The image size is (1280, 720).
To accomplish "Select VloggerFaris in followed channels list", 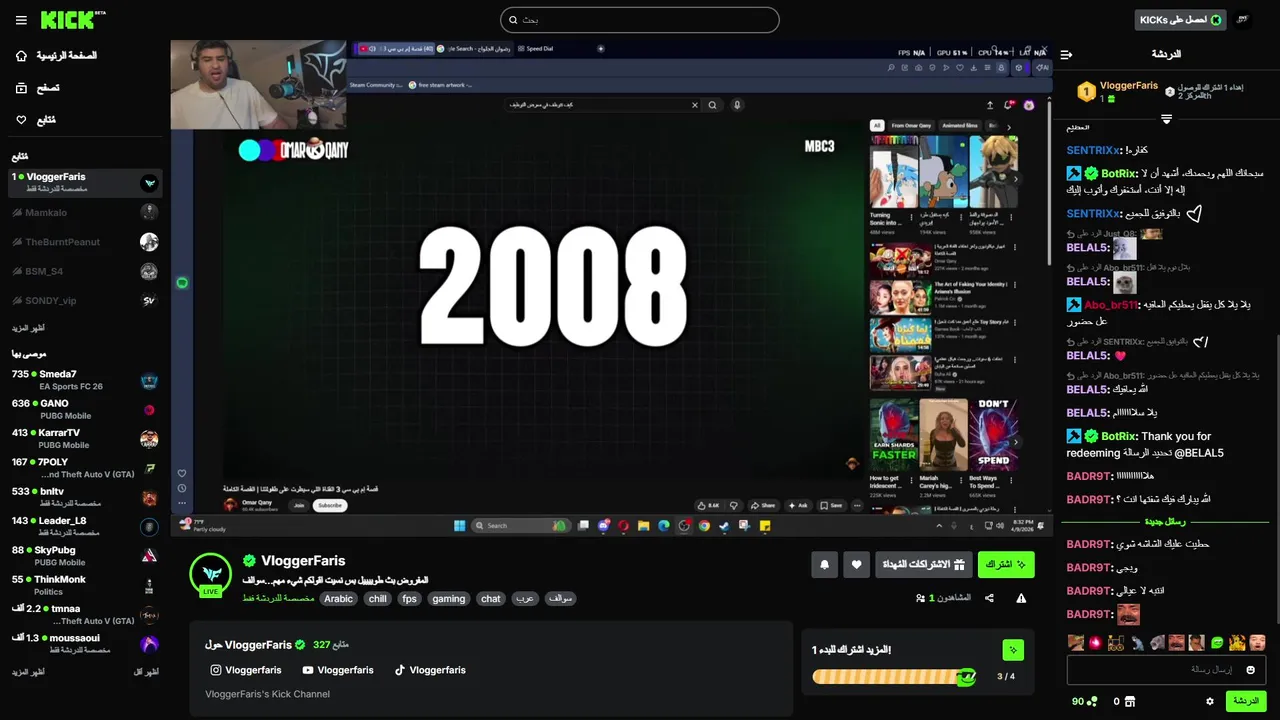I will pyautogui.click(x=84, y=182).
